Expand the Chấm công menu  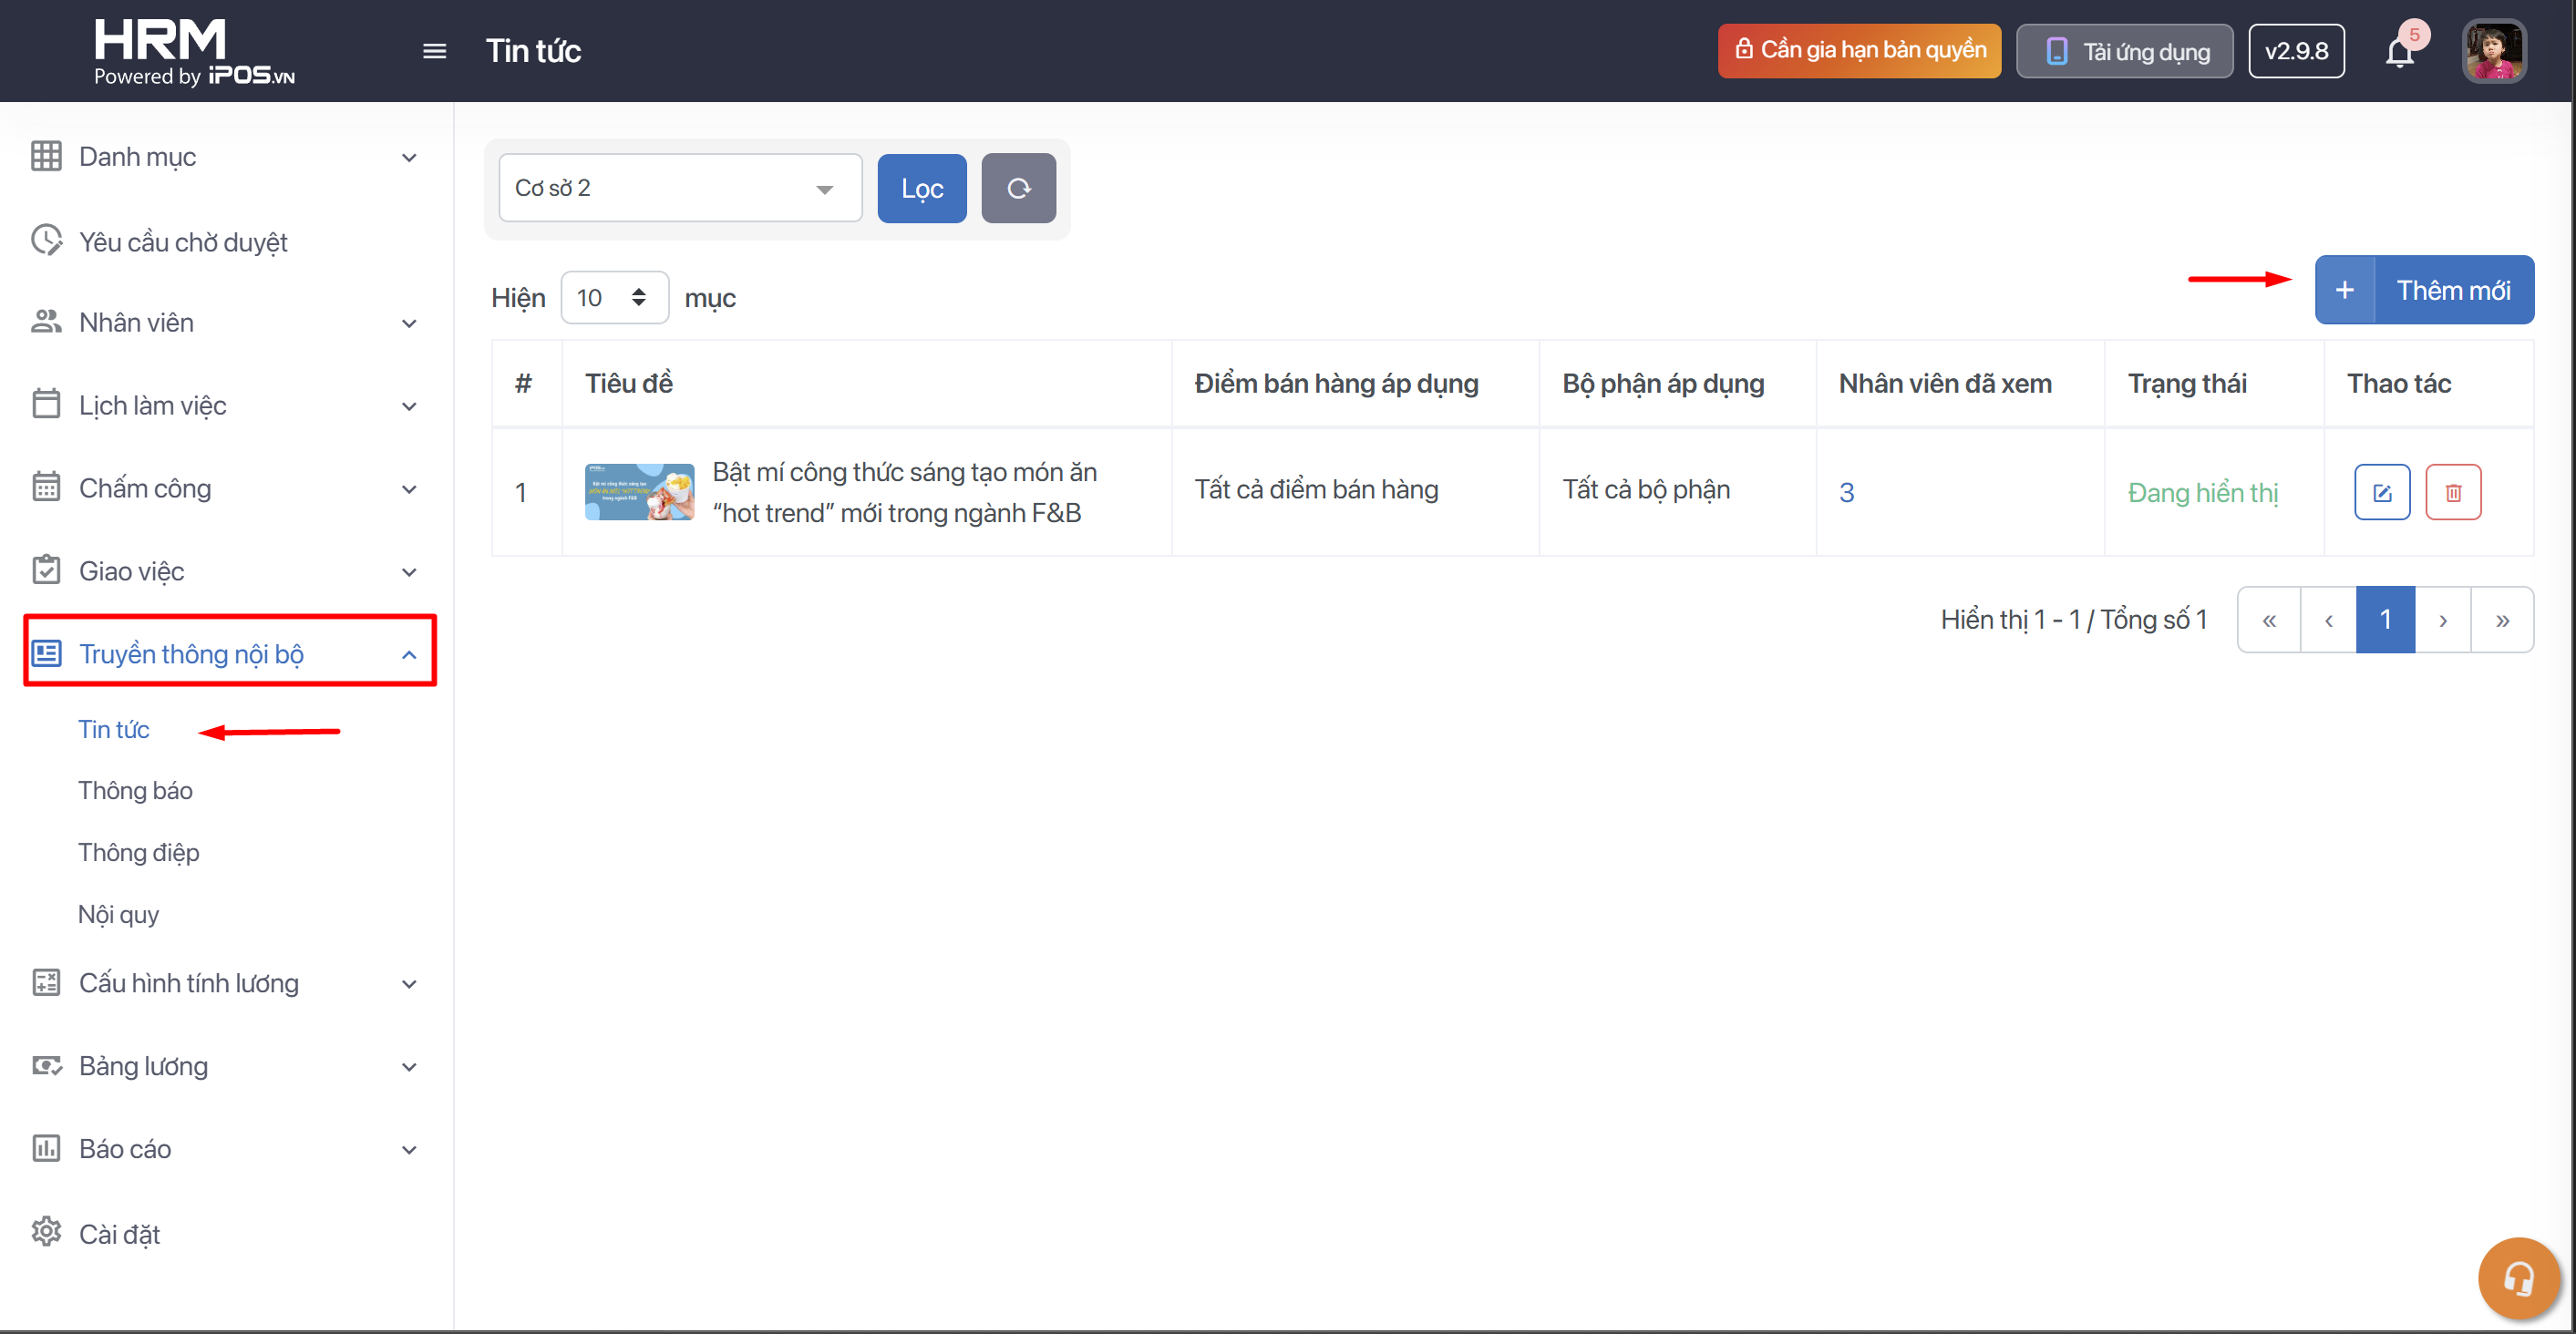[225, 488]
